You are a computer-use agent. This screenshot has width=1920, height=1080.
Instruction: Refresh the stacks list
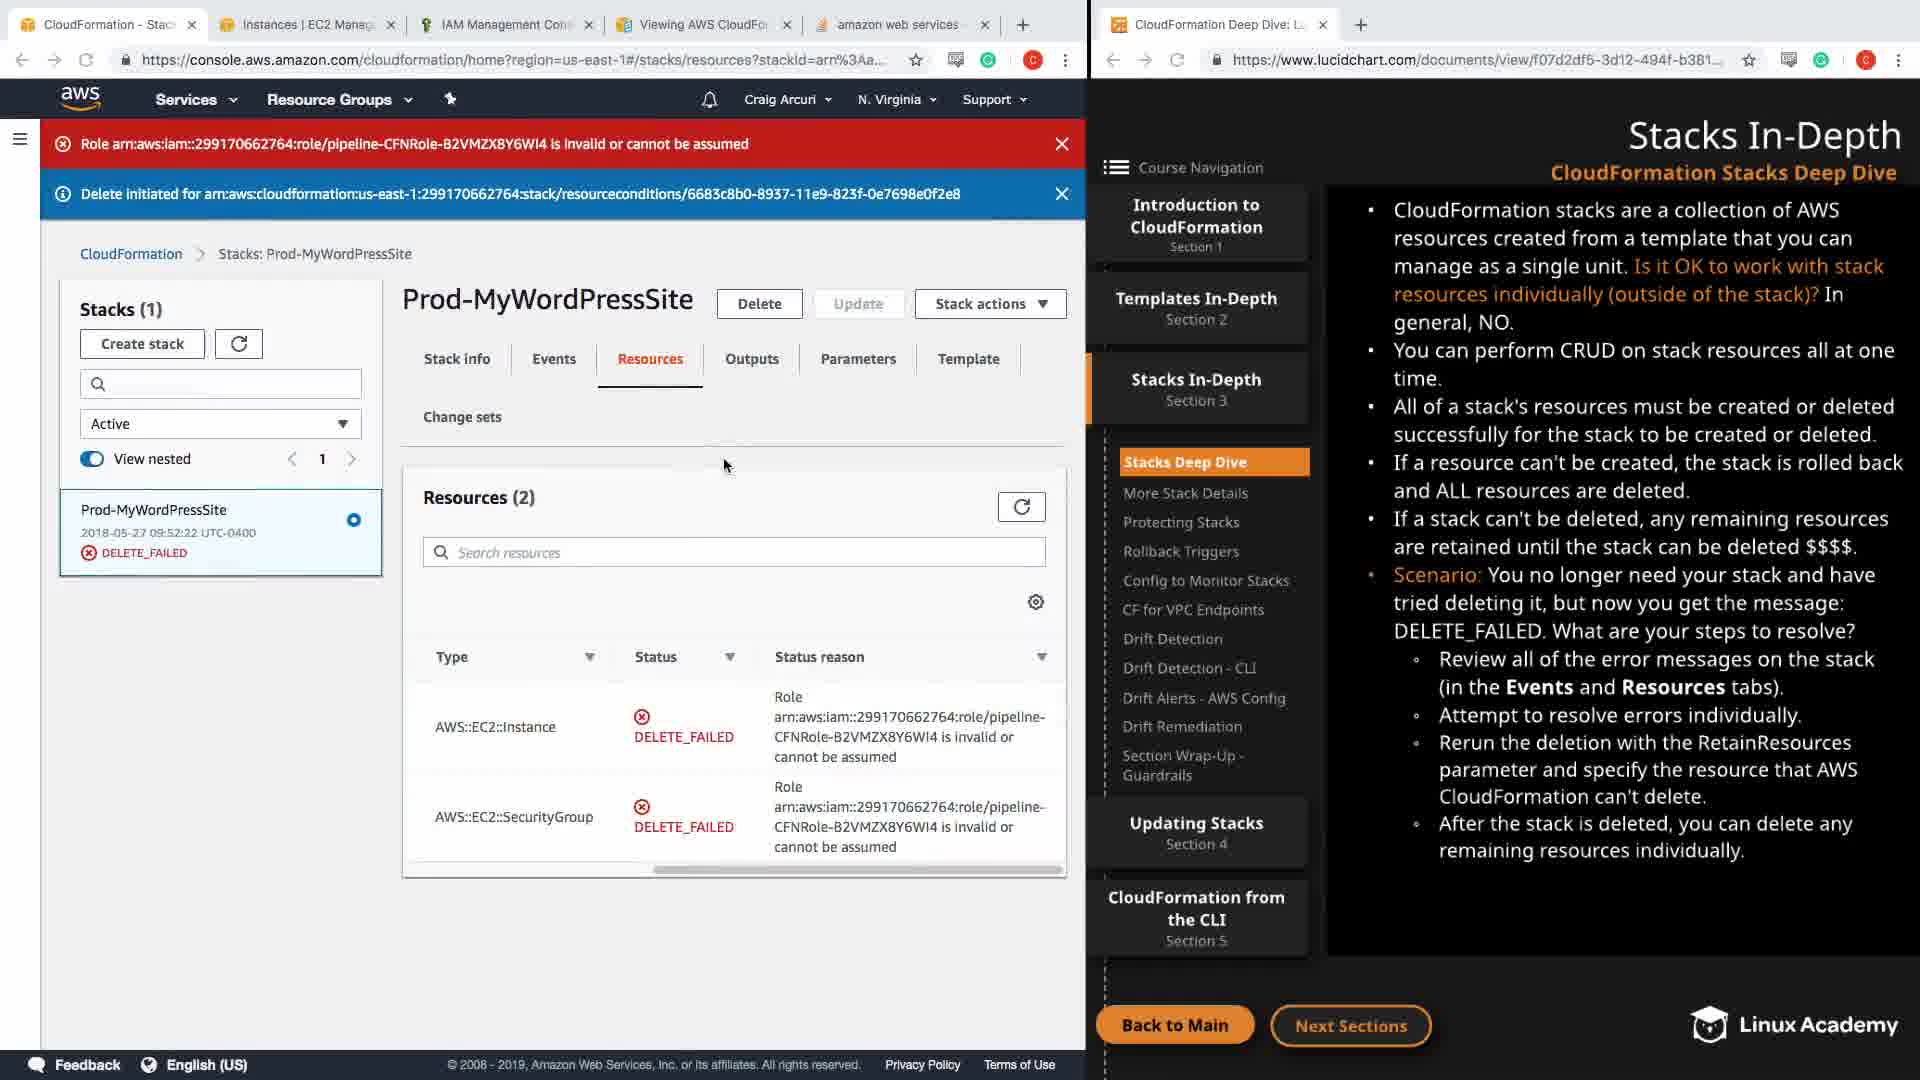(238, 344)
